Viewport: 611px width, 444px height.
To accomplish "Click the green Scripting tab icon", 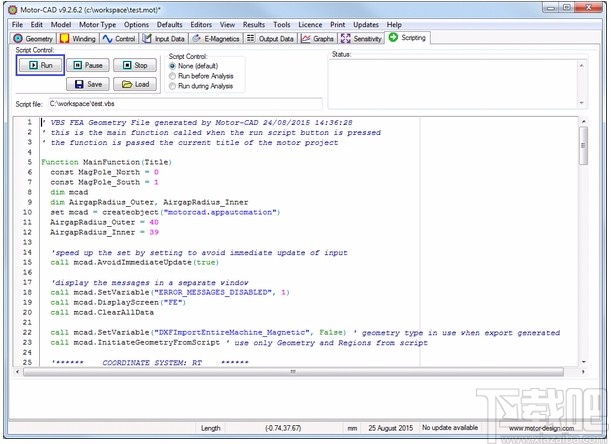I will point(393,37).
